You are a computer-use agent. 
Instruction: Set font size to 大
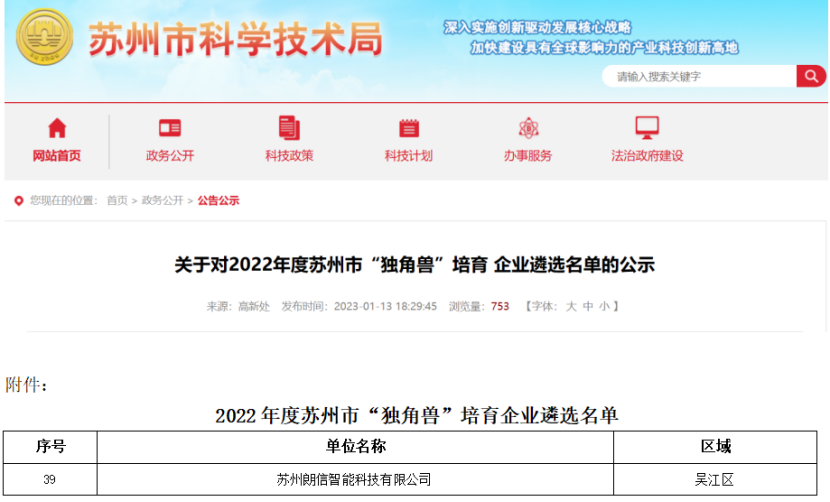pyautogui.click(x=571, y=307)
